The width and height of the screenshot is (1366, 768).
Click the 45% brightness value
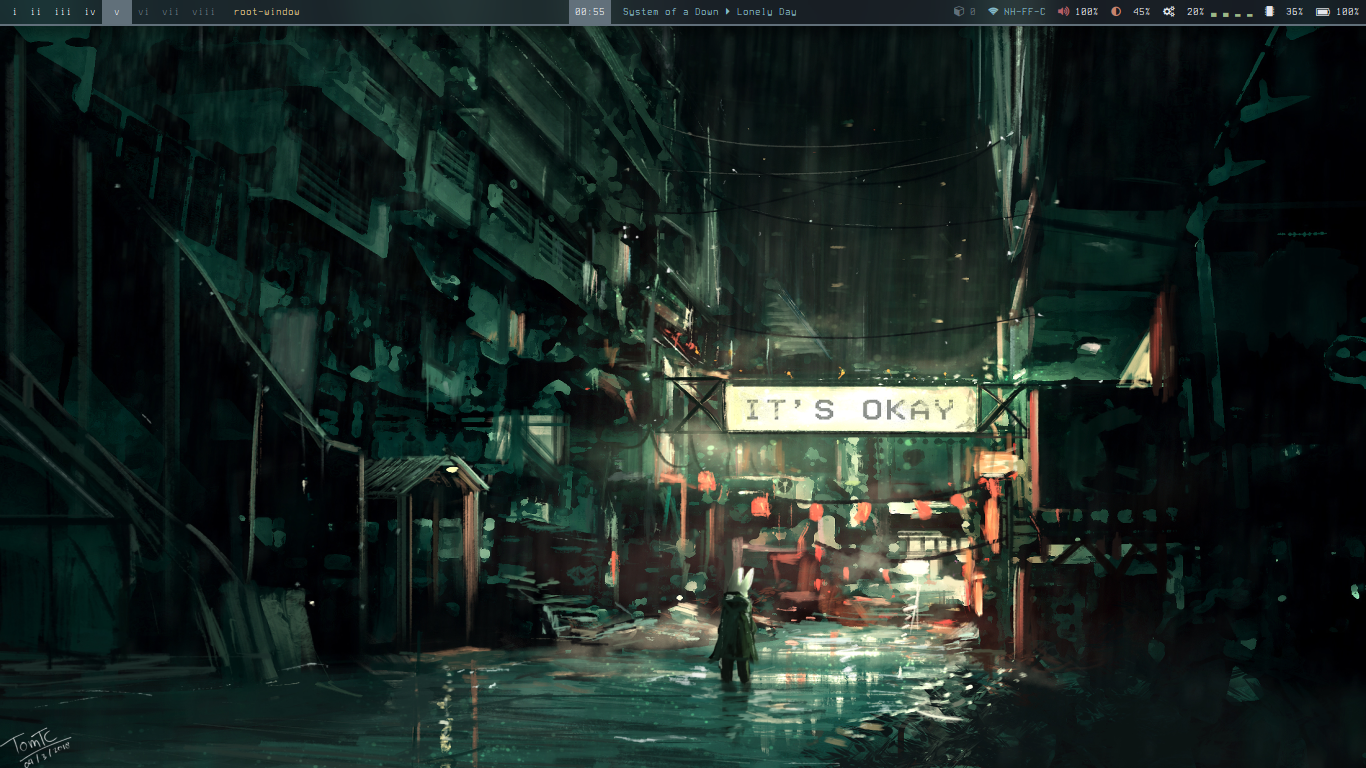pos(1141,12)
